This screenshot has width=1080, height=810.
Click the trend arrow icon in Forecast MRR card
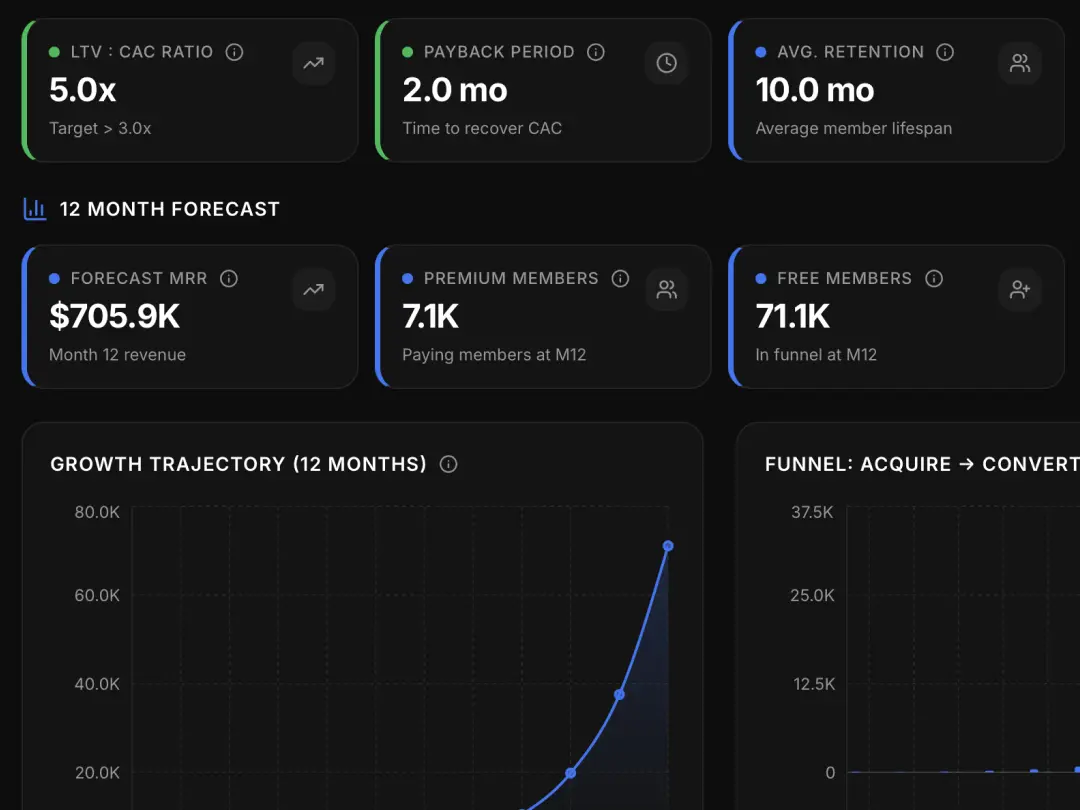pyautogui.click(x=314, y=290)
